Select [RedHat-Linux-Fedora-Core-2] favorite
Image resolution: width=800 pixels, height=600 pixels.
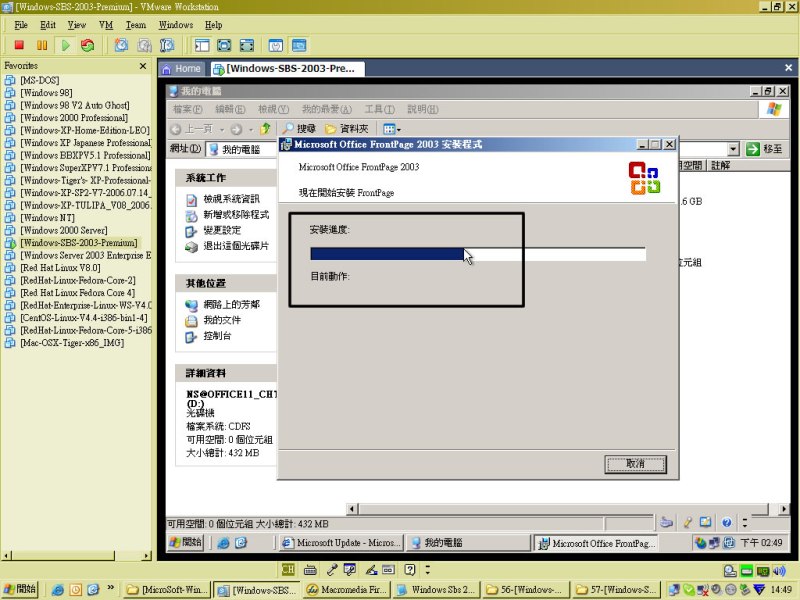[78, 280]
